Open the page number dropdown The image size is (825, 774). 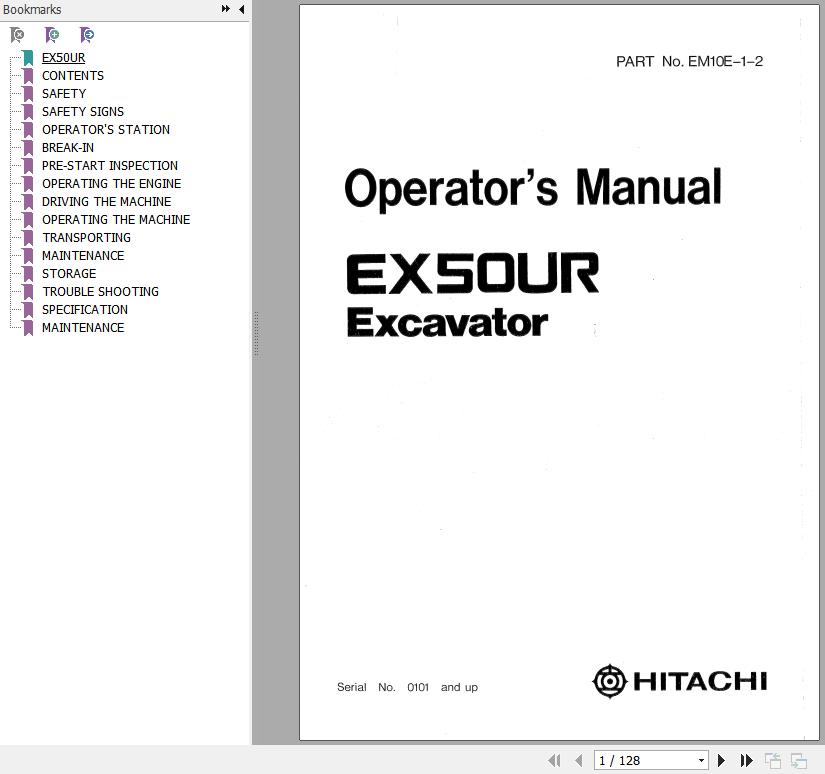tap(701, 760)
